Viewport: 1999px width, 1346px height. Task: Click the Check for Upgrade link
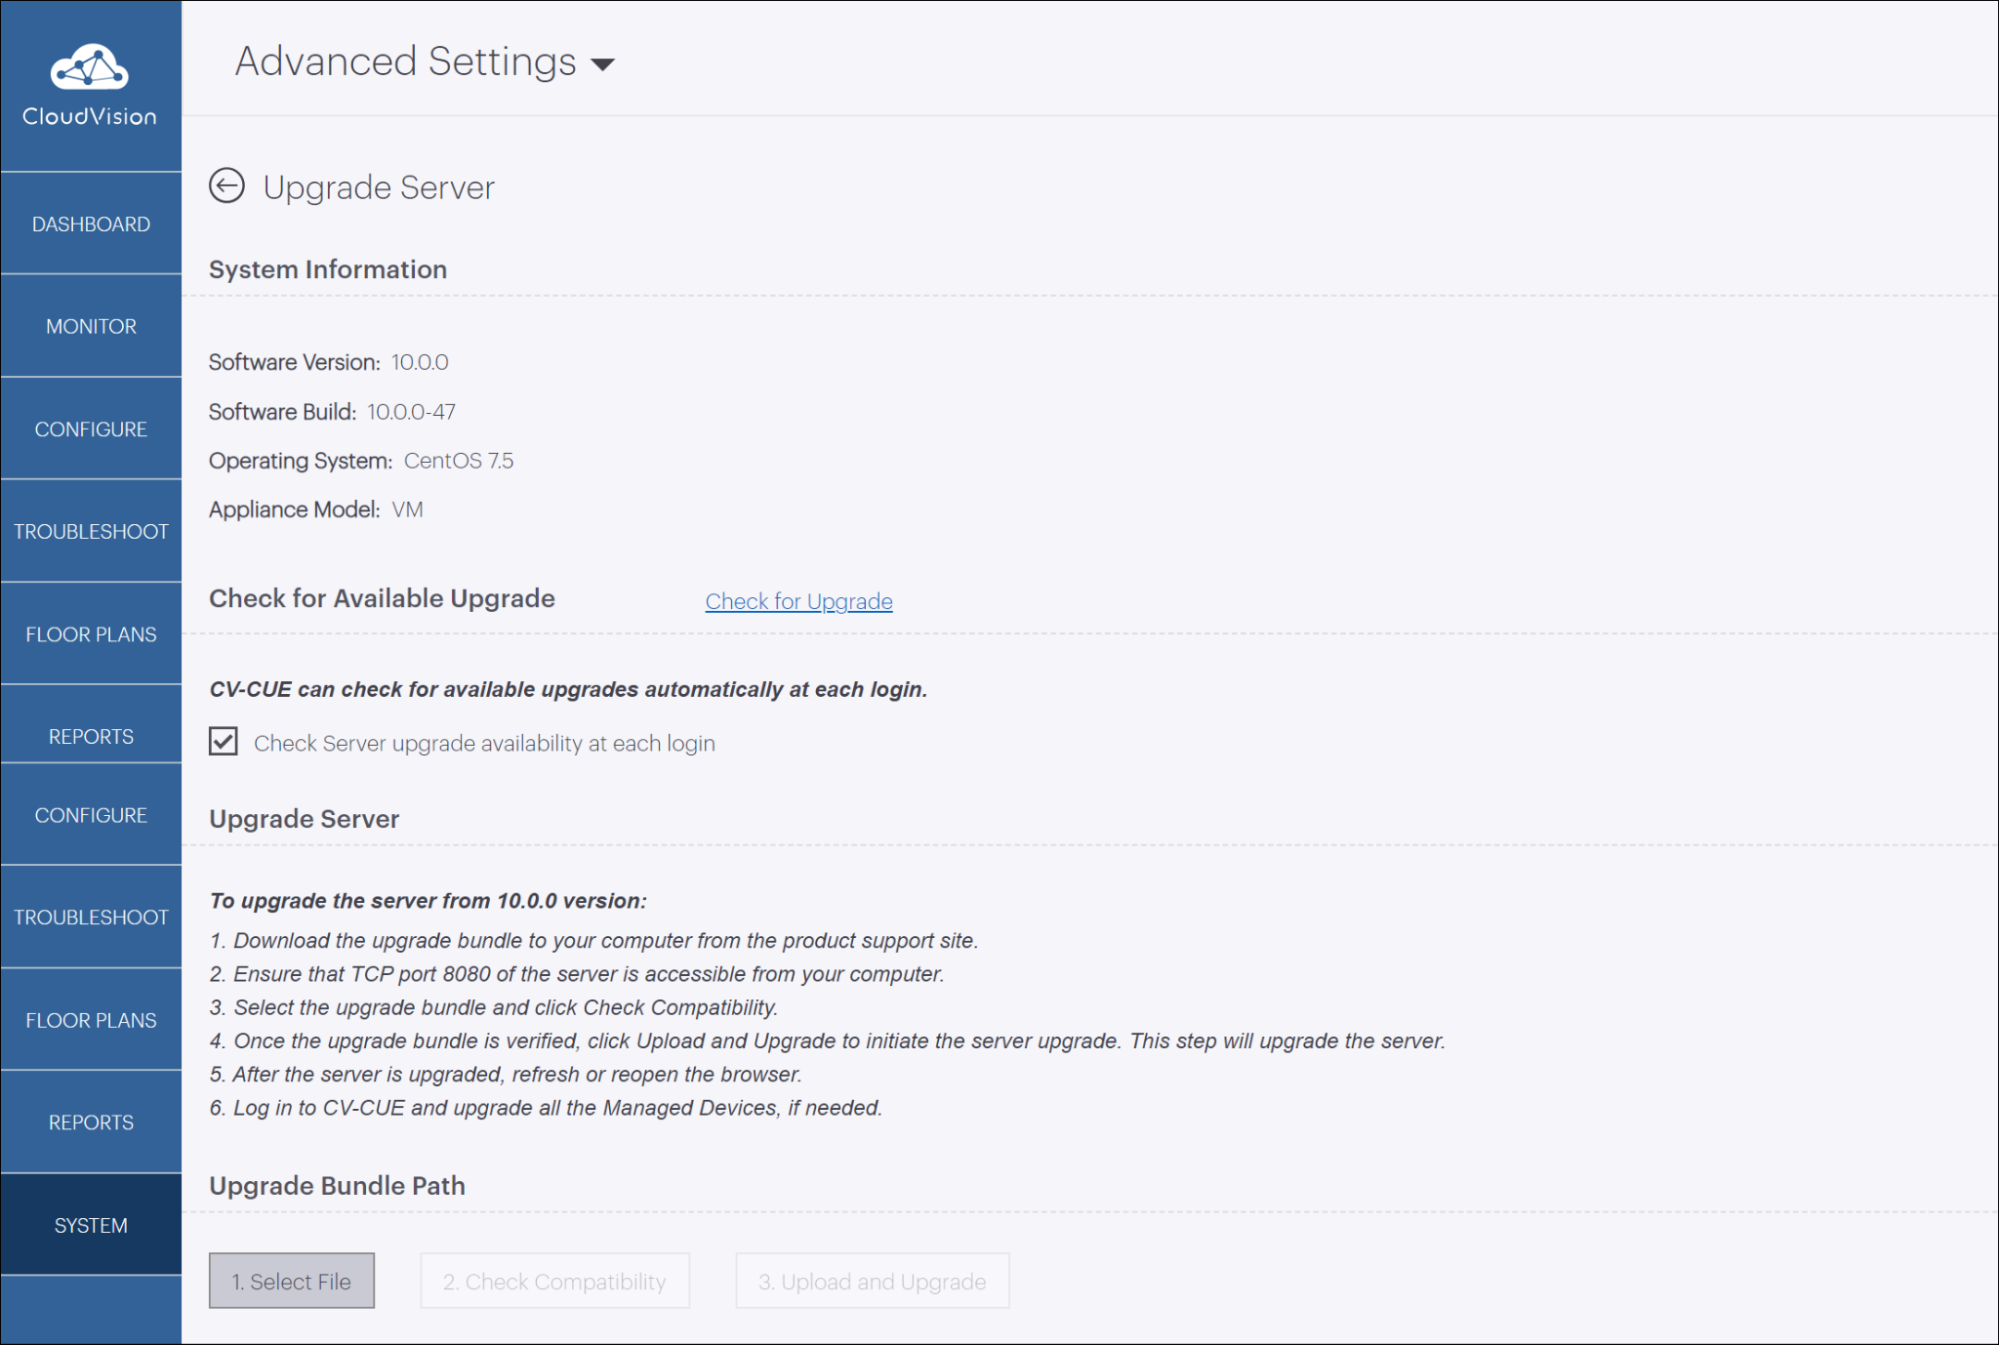(798, 602)
